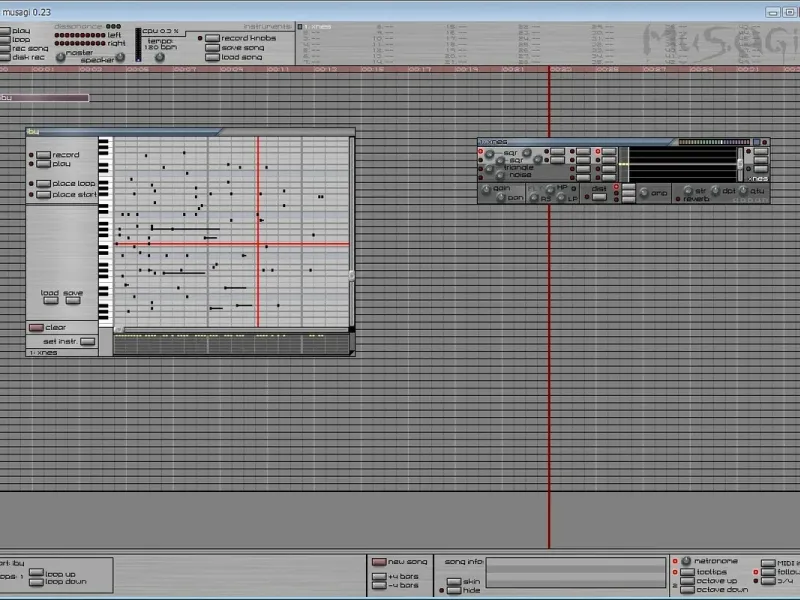This screenshot has width=800, height=600.
Task: Turn the noise oscillator knob in xnes
Action: (x=501, y=176)
